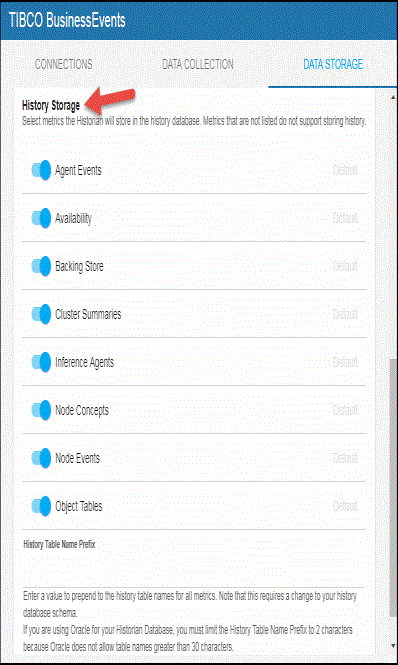Click Default button for Cluster Summaries
The image size is (398, 665).
[345, 314]
